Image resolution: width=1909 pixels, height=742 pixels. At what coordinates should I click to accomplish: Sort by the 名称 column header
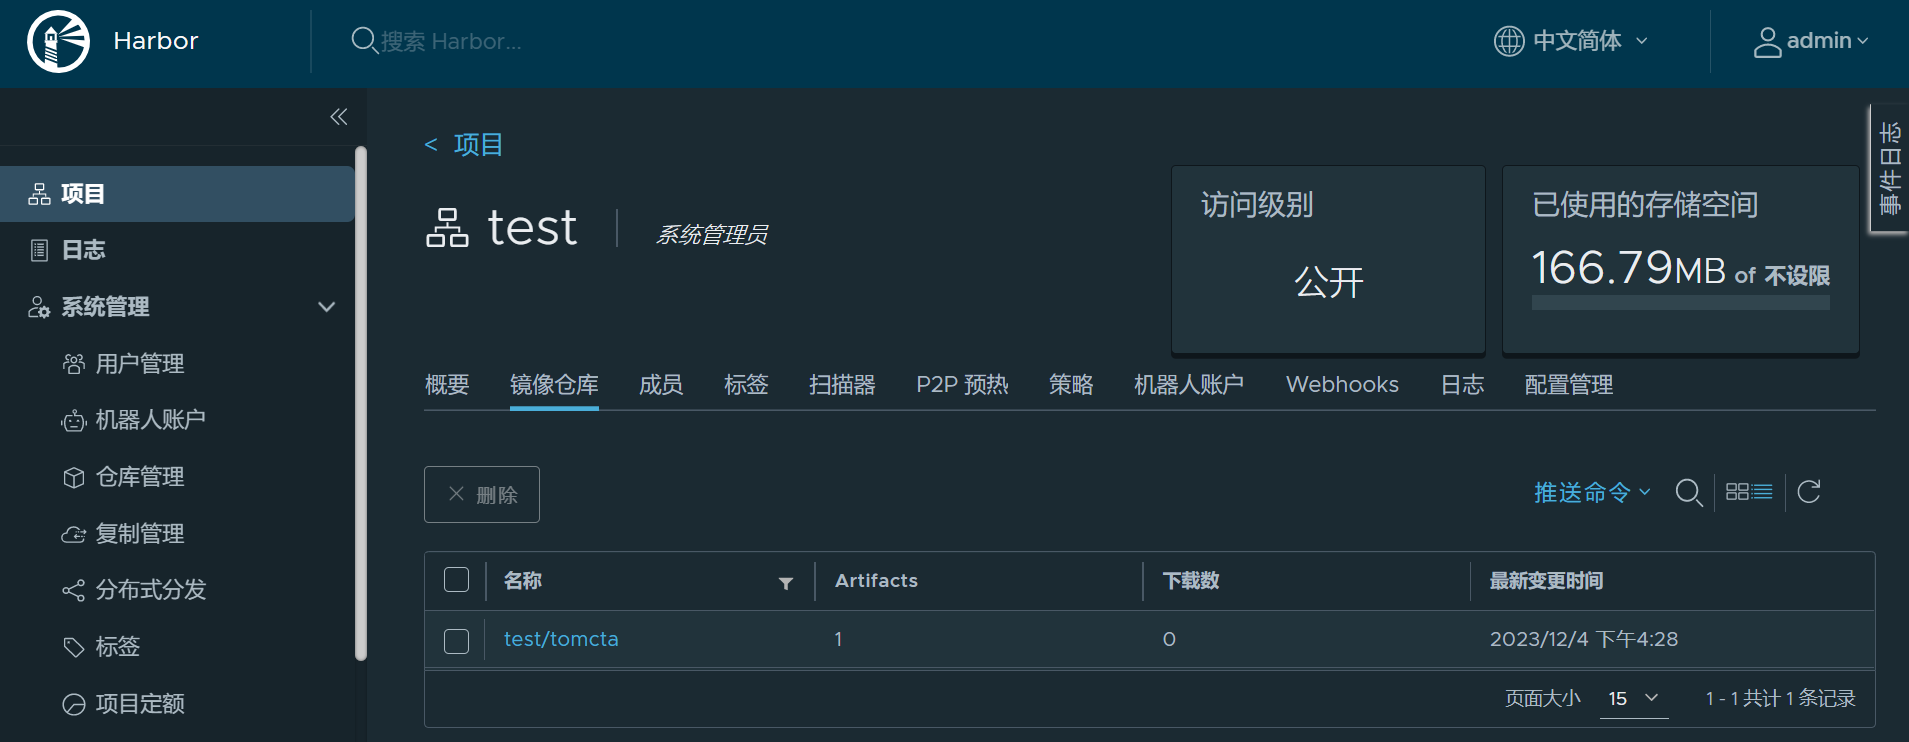click(523, 581)
